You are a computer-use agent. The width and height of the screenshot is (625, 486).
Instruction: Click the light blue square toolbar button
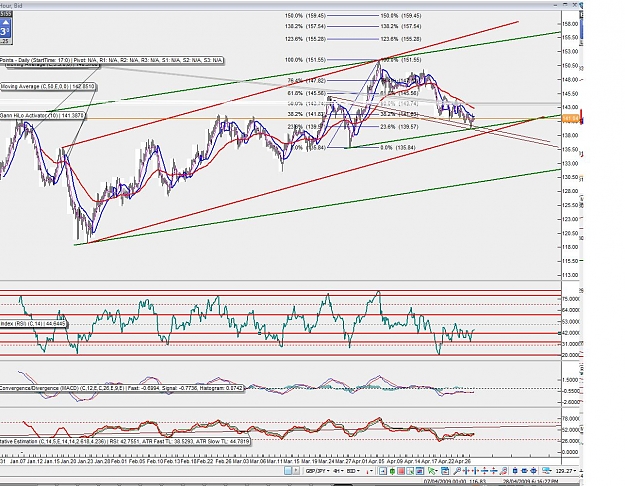(288, 471)
